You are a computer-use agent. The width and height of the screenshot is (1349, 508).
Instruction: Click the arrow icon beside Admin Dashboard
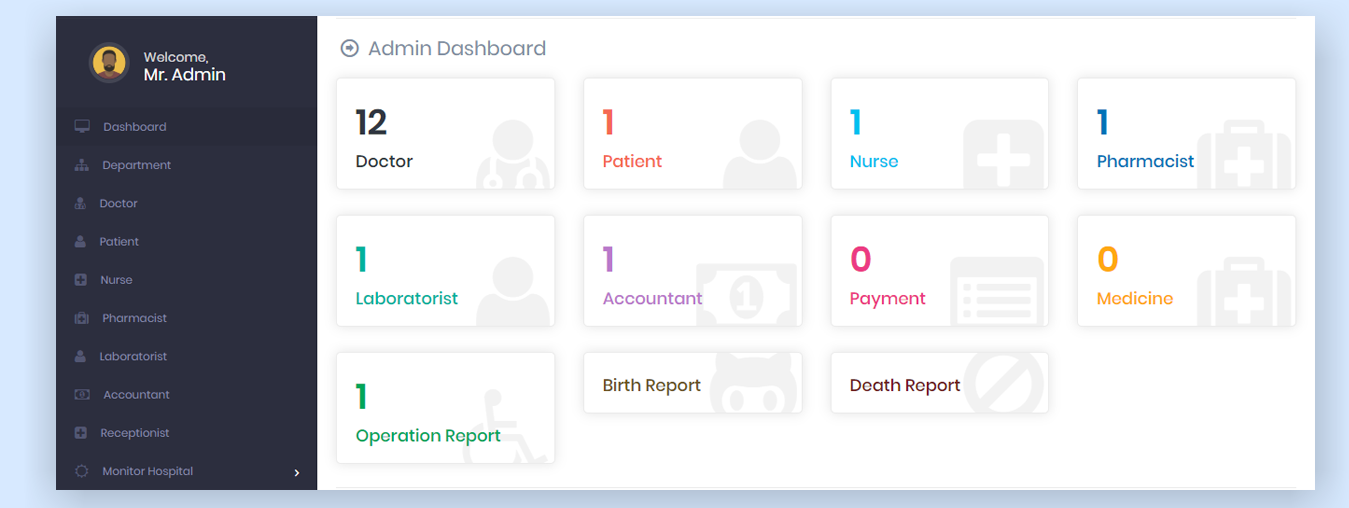point(349,48)
